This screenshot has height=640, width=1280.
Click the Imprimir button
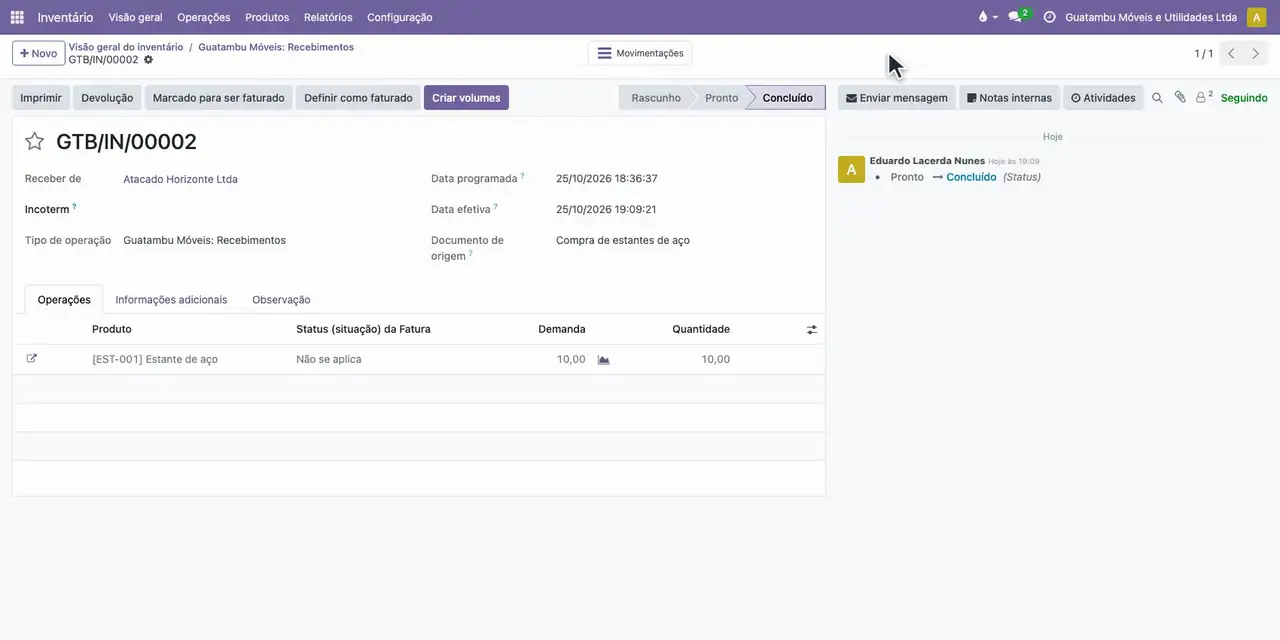[41, 98]
